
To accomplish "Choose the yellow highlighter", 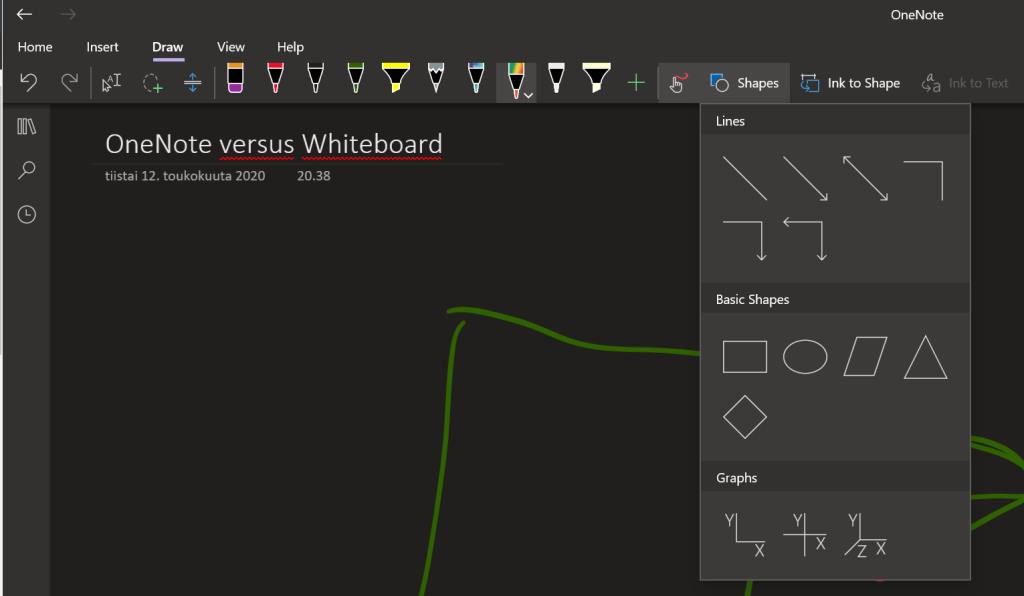I will 396,79.
